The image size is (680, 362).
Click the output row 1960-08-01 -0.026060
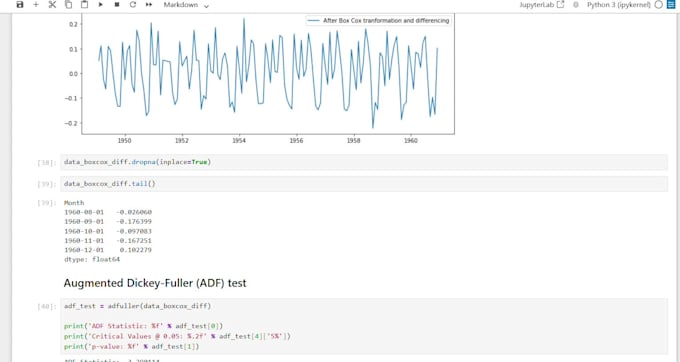[108, 212]
